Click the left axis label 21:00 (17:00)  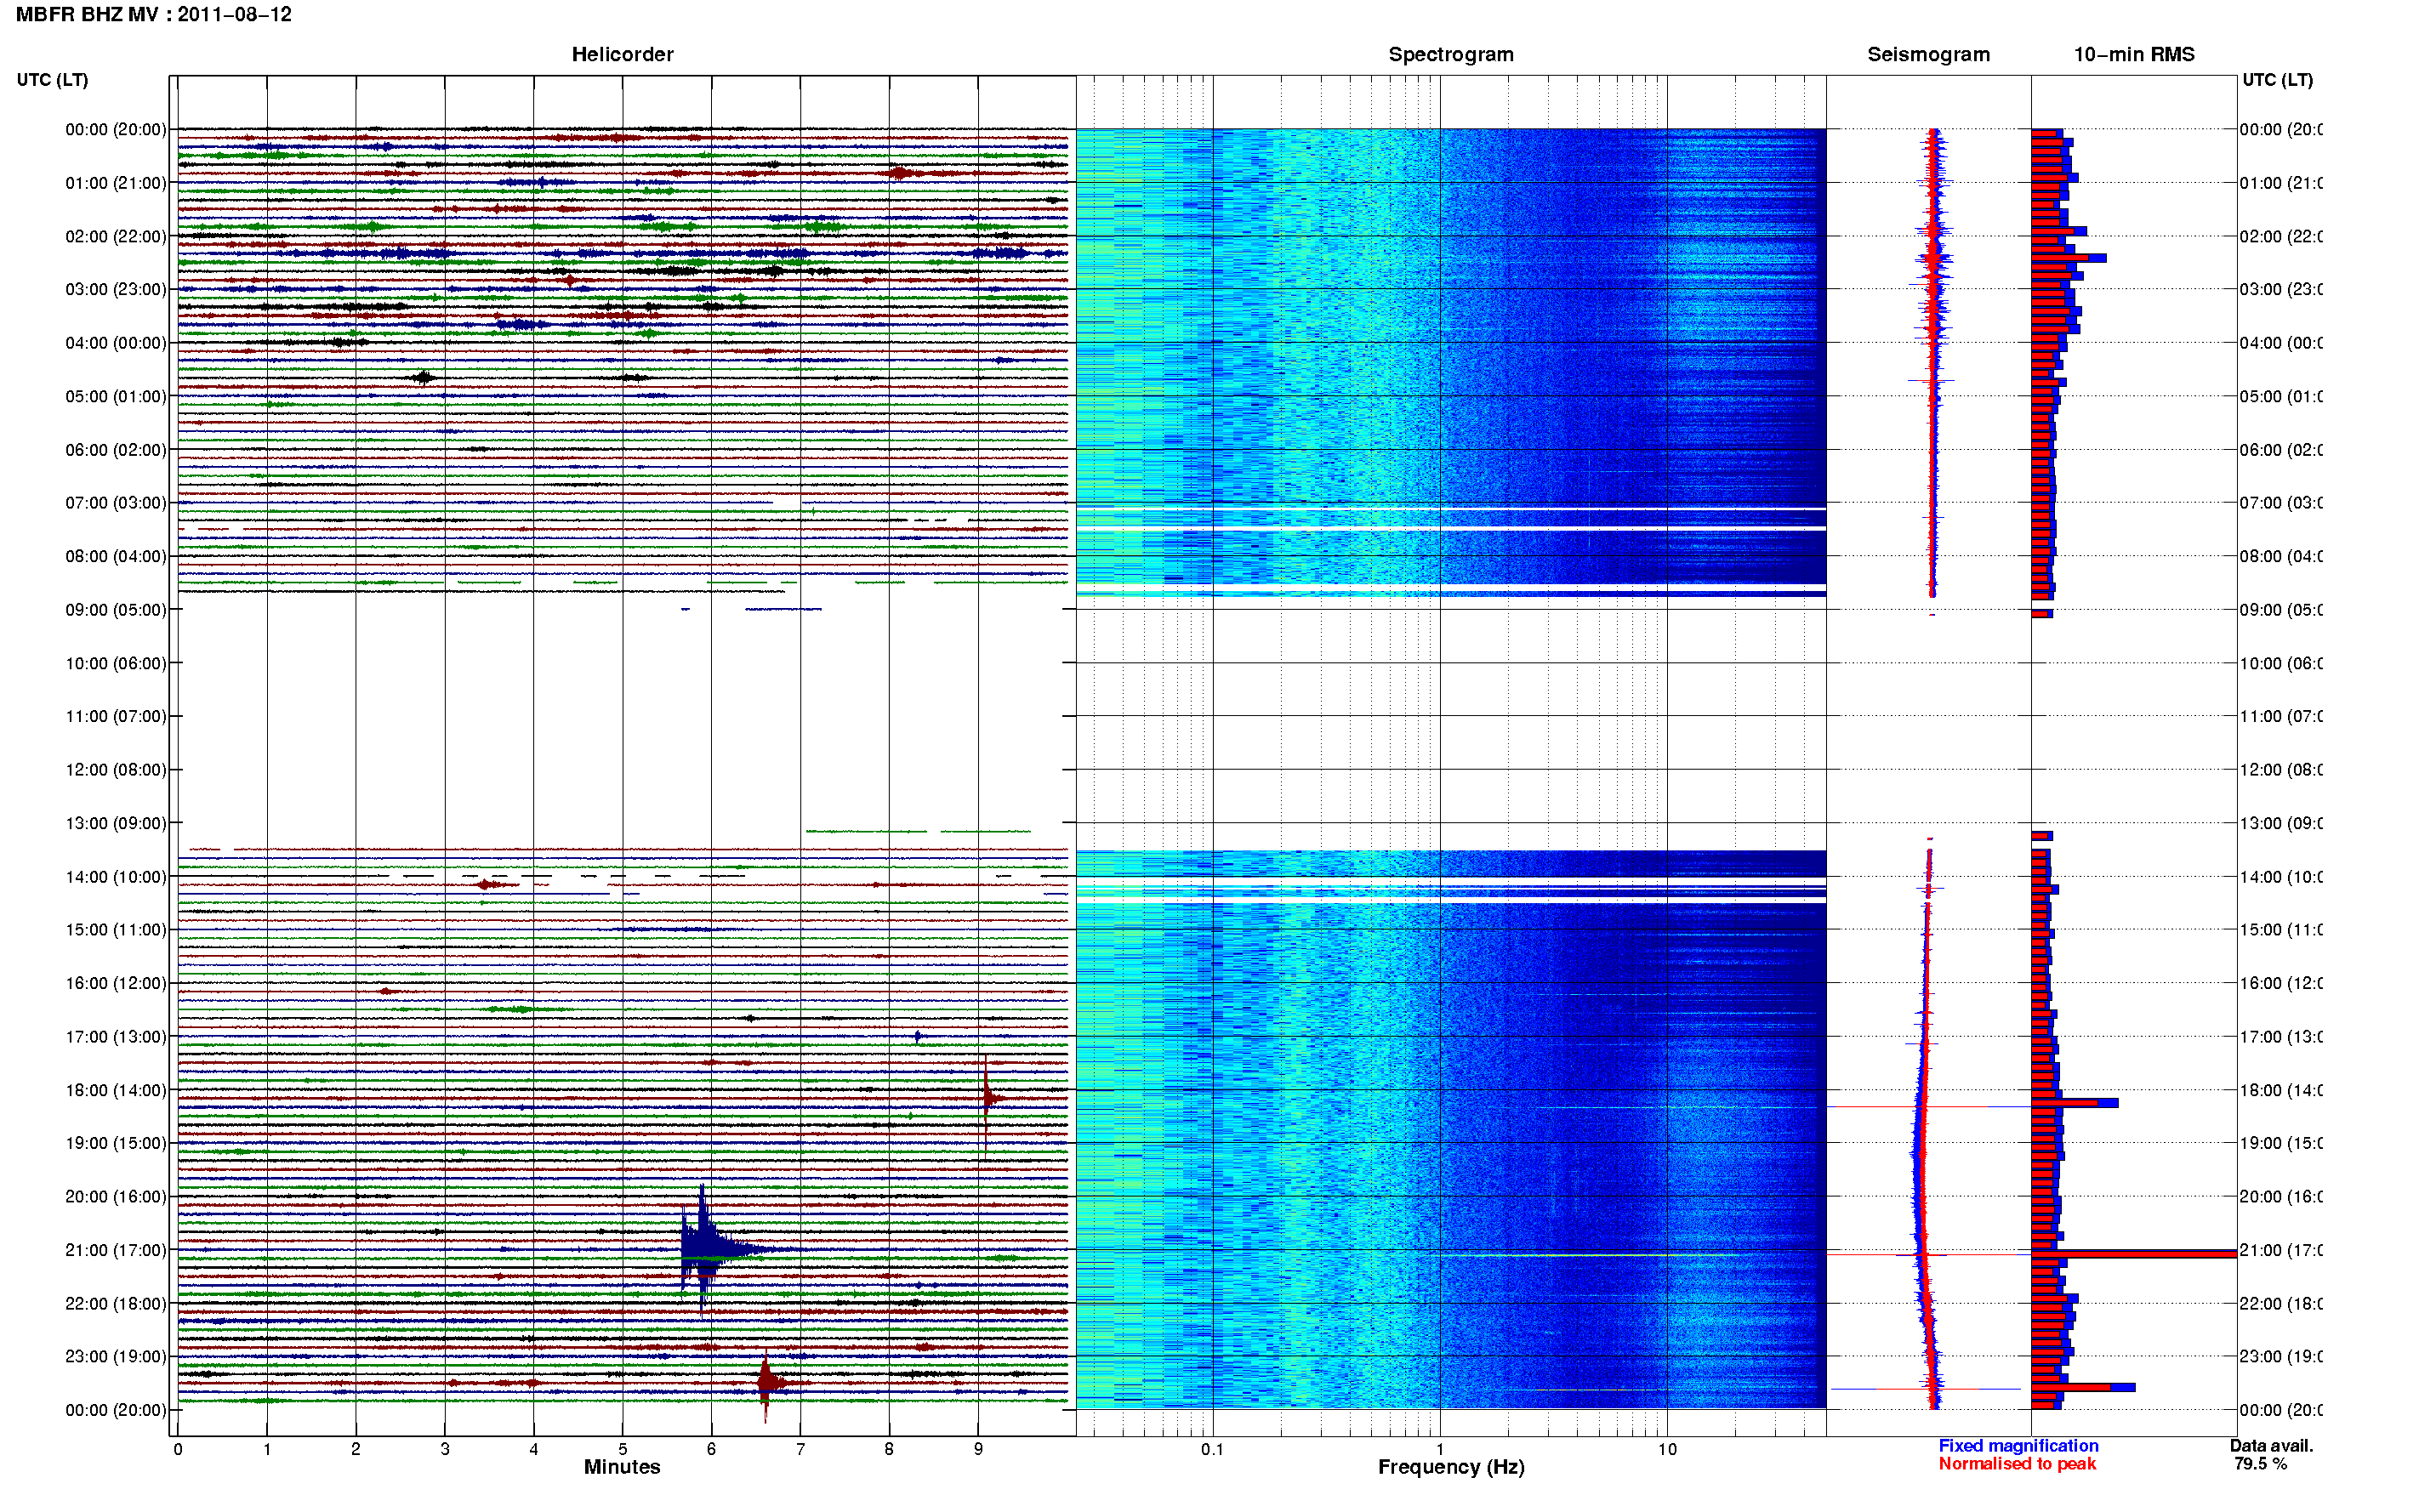(x=116, y=1250)
